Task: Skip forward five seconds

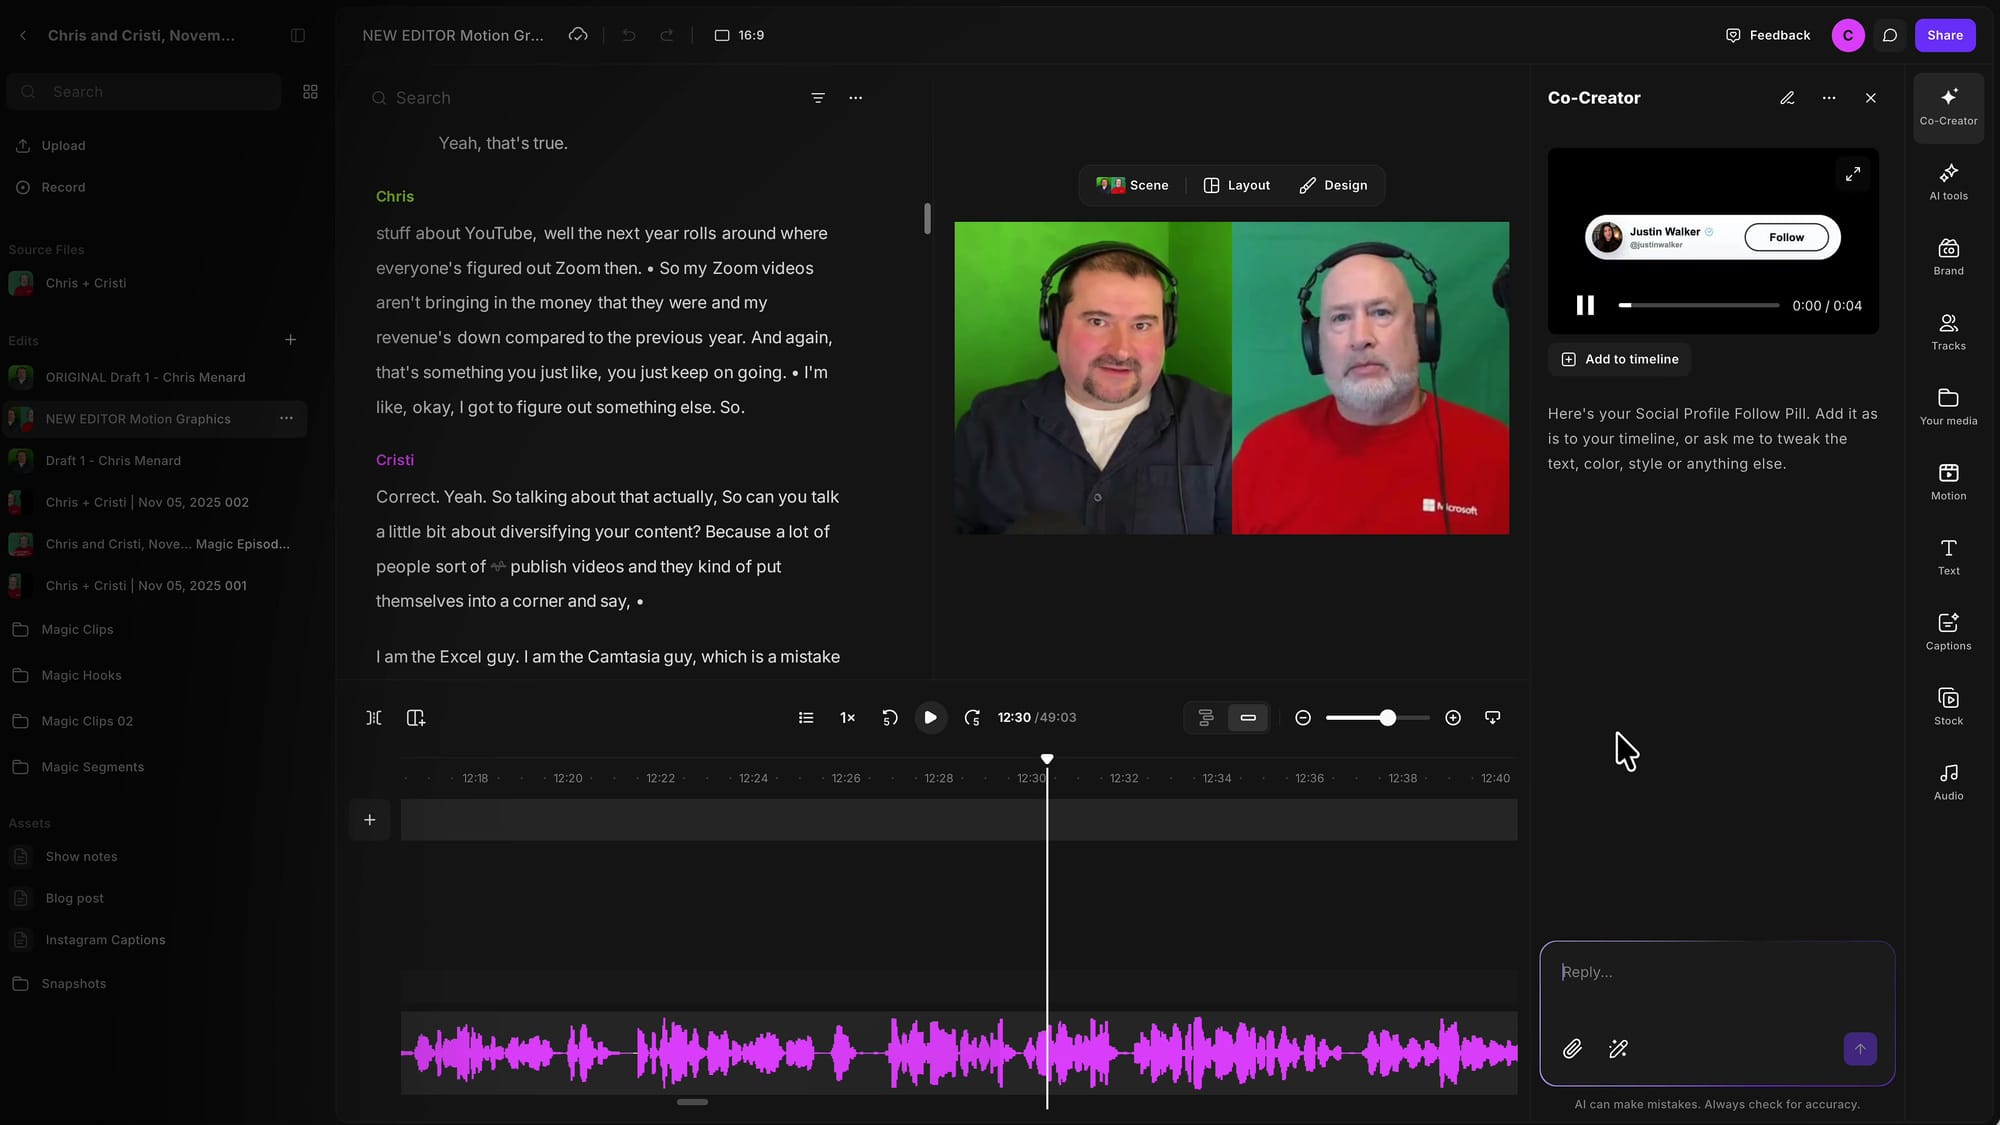Action: click(x=972, y=718)
